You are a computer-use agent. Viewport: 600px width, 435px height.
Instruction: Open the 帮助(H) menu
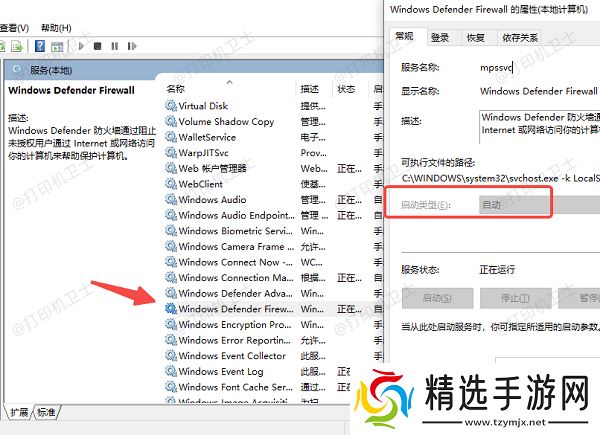click(56, 28)
